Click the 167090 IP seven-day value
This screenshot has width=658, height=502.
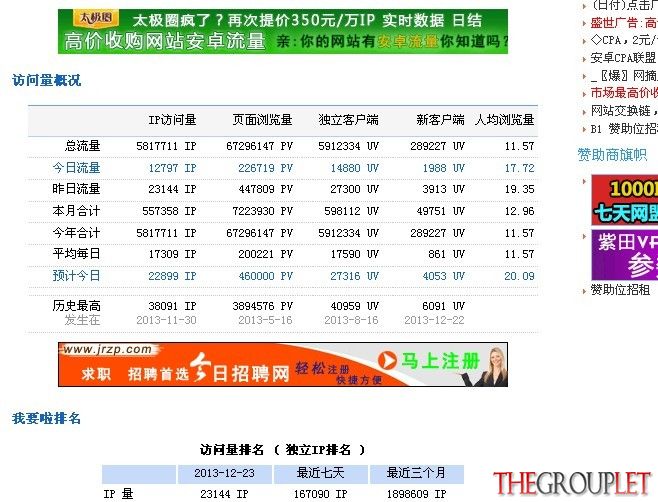coord(321,494)
